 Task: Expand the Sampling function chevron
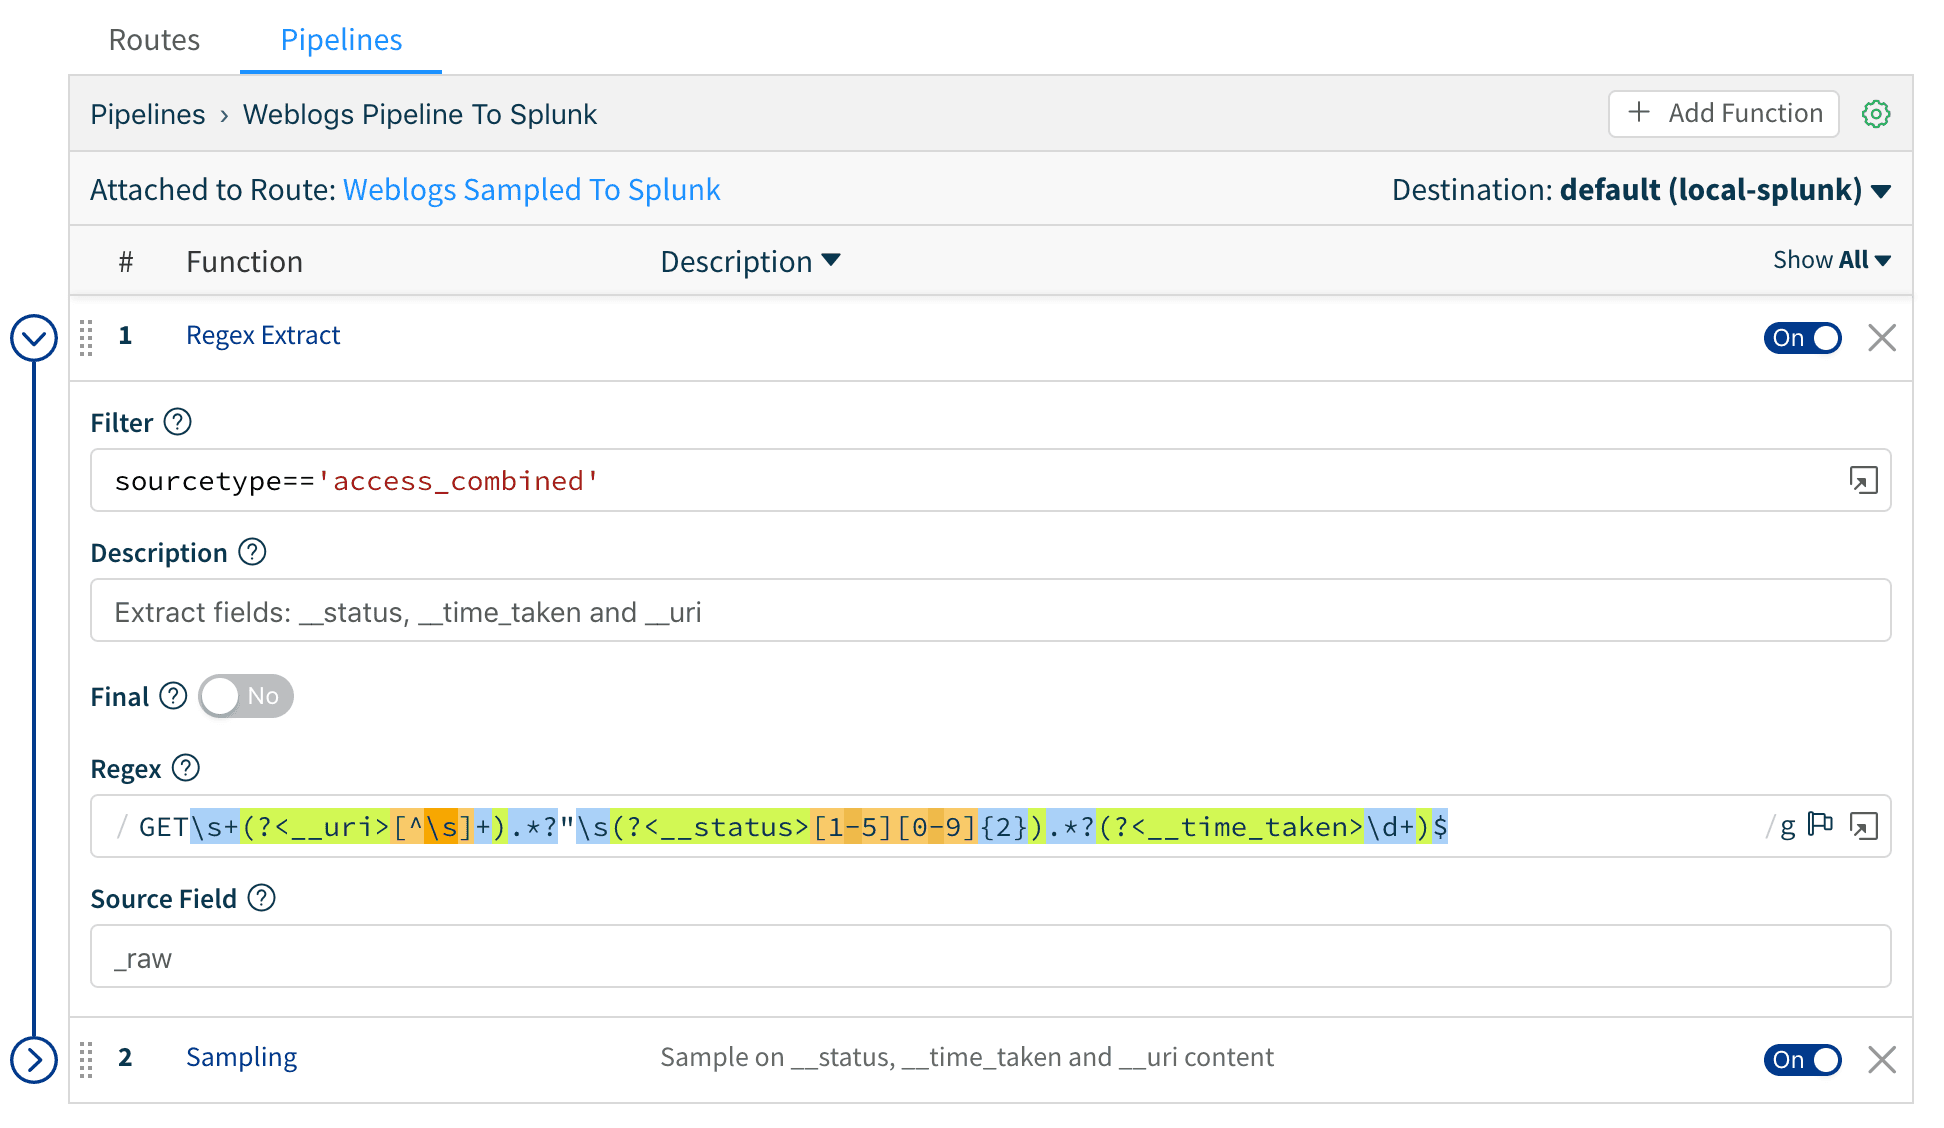pyautogui.click(x=34, y=1059)
